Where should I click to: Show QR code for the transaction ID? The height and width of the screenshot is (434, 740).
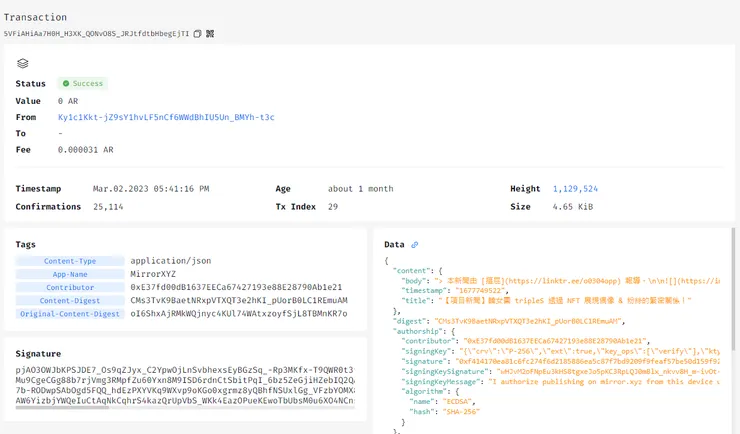[x=210, y=34]
